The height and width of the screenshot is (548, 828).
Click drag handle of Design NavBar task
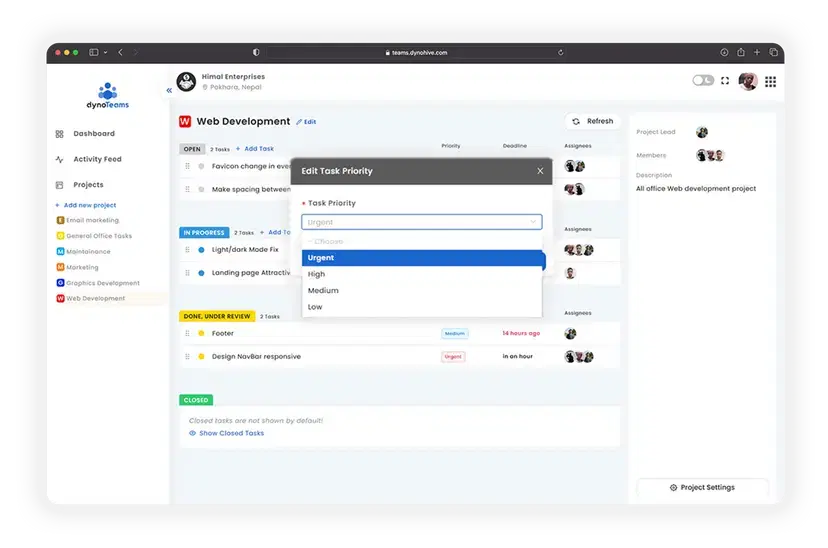[187, 357]
